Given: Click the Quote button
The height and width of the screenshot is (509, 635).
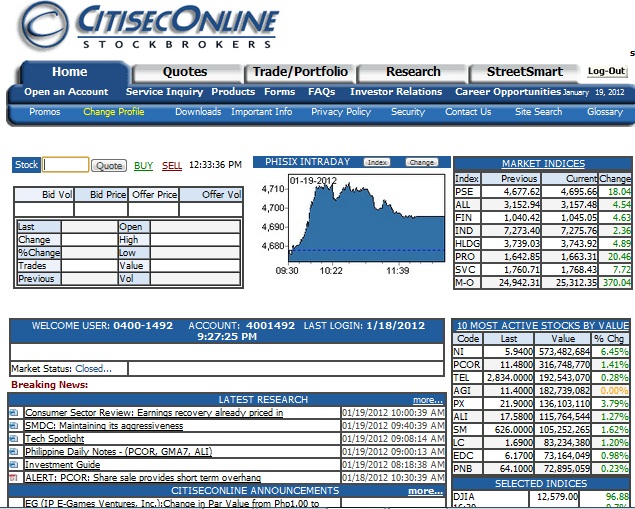Looking at the screenshot, I should [109, 166].
